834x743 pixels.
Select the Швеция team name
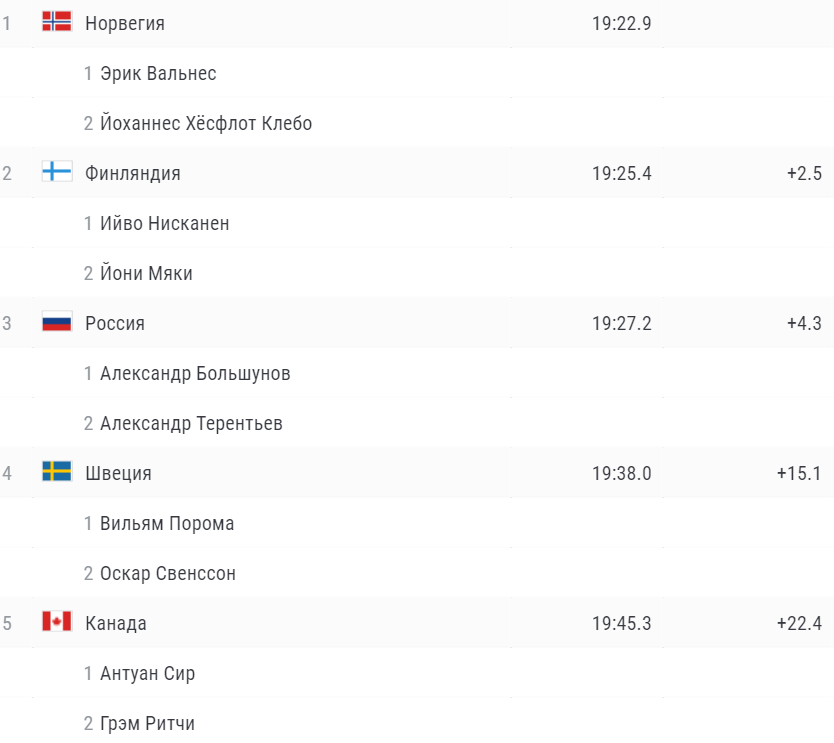(x=118, y=473)
